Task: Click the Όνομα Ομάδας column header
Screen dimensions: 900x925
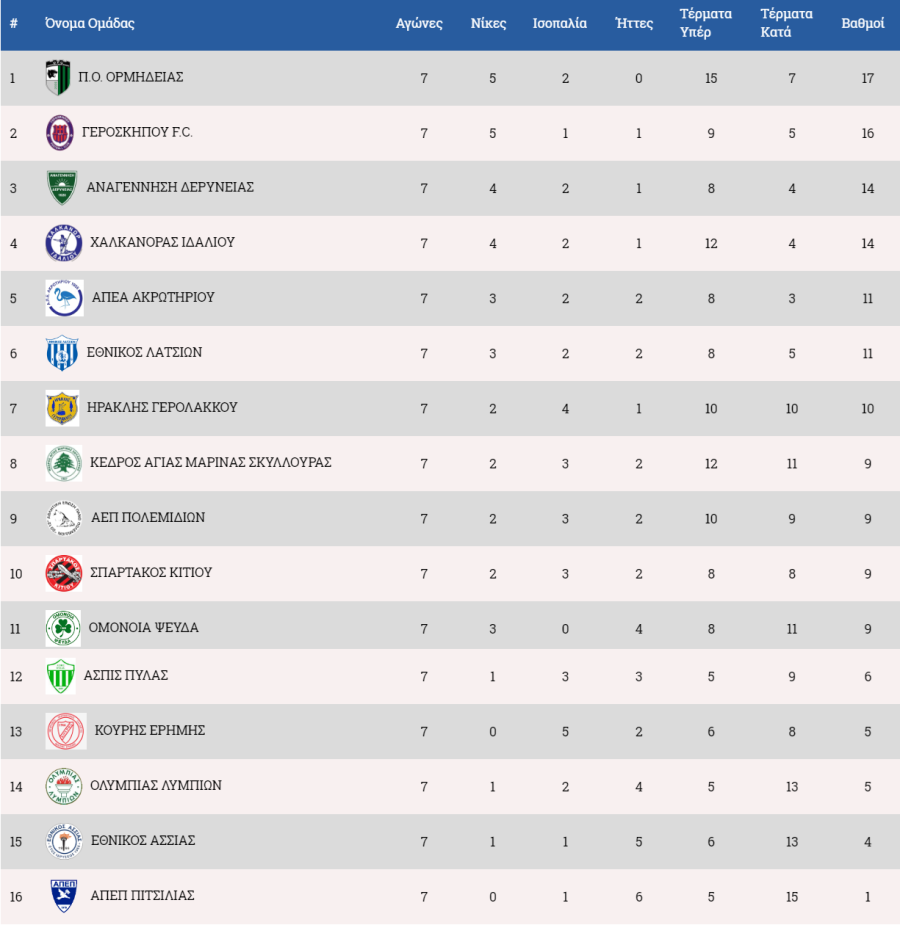Action: [x=90, y=23]
